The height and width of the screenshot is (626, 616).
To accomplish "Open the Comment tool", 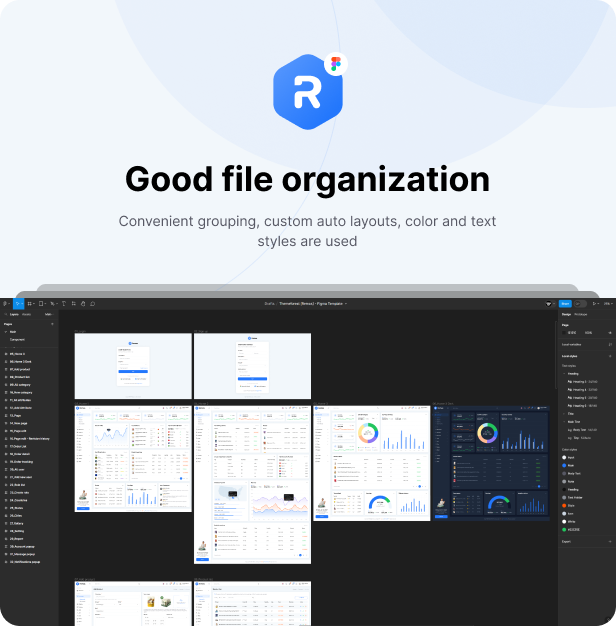I will [93, 303].
